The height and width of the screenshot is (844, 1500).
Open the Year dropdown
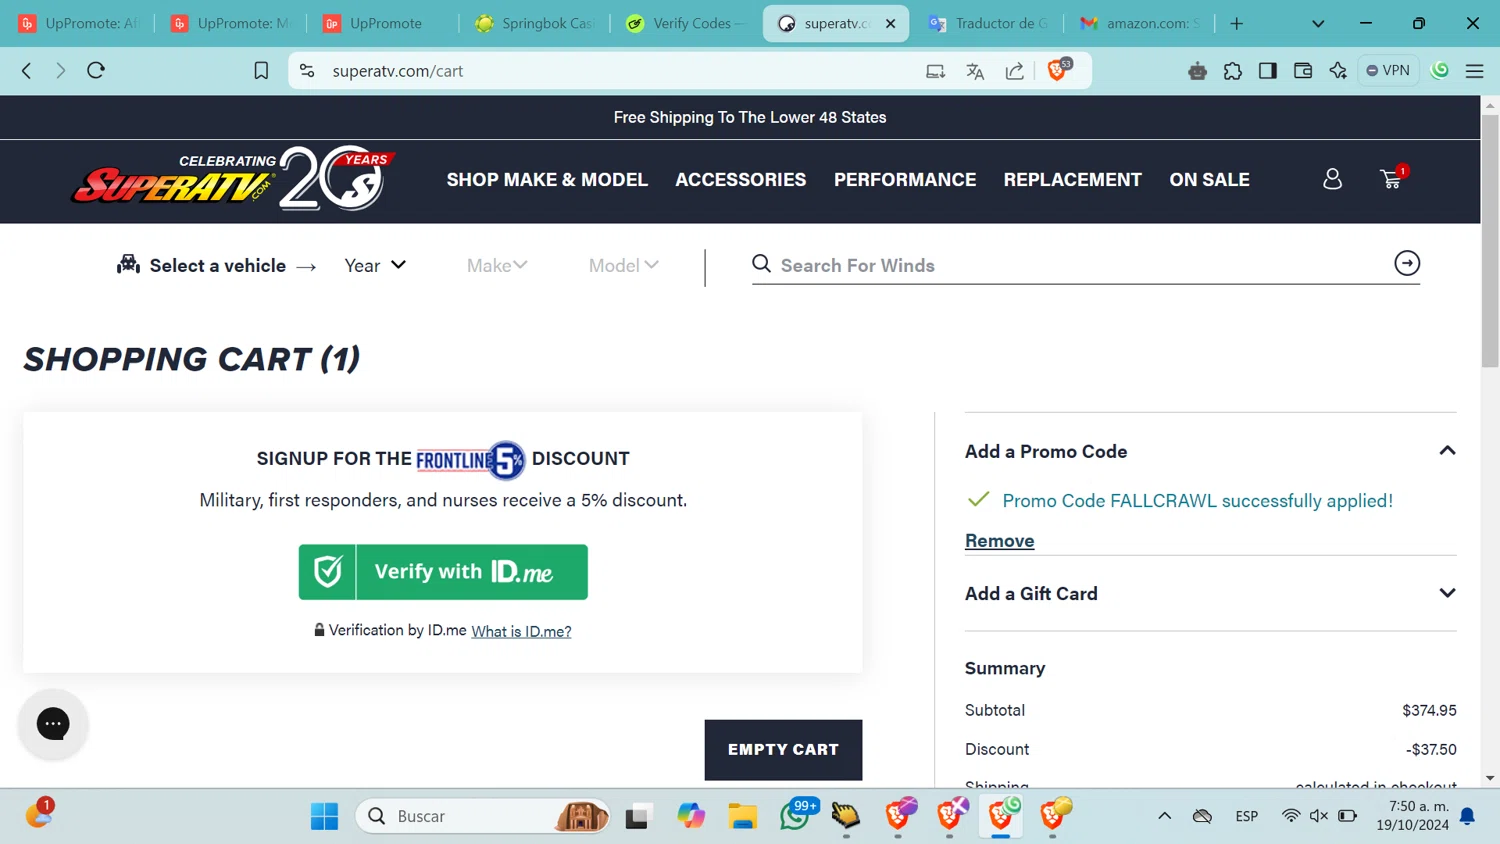[x=375, y=265]
